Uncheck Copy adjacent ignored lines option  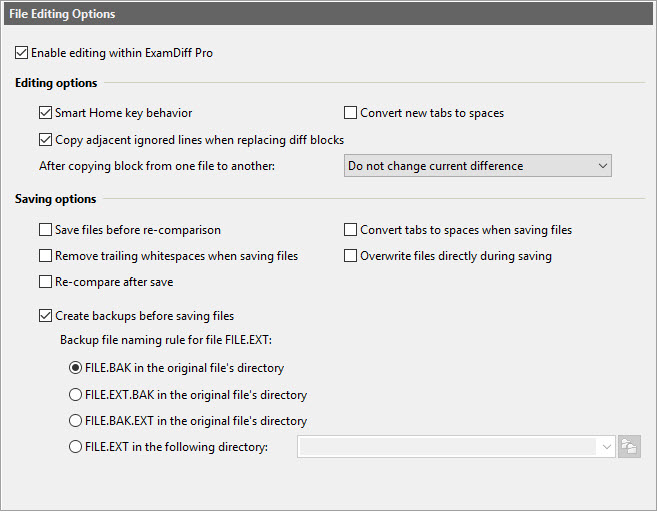pos(45,139)
